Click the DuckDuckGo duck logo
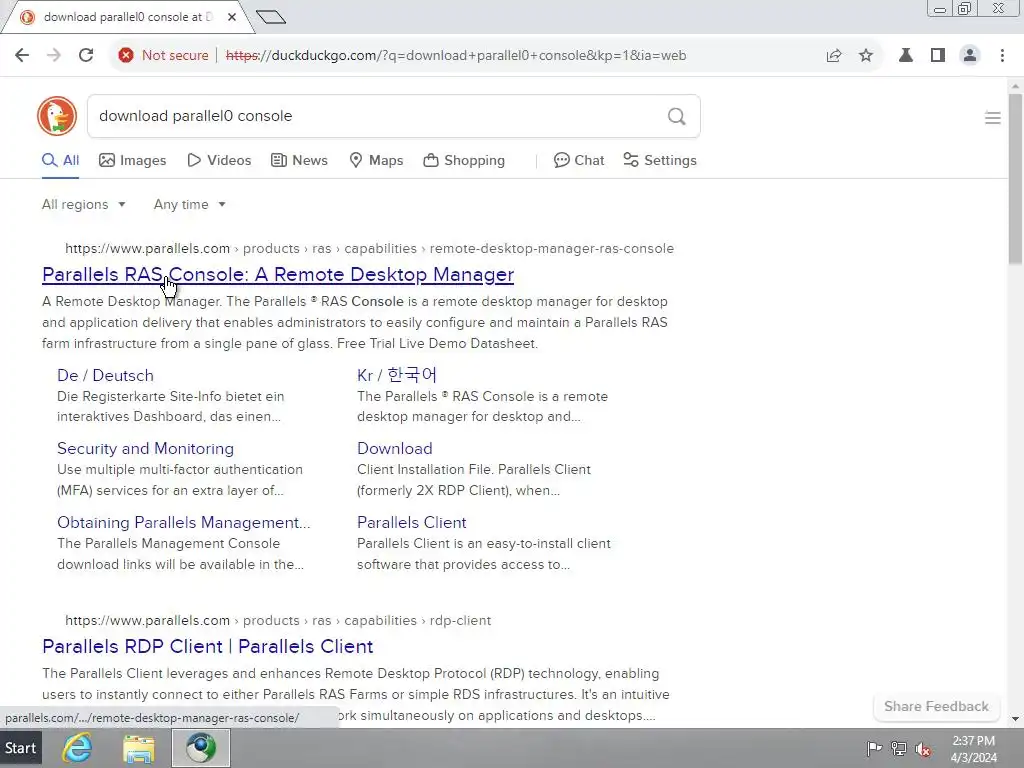The width and height of the screenshot is (1024, 768). click(57, 116)
